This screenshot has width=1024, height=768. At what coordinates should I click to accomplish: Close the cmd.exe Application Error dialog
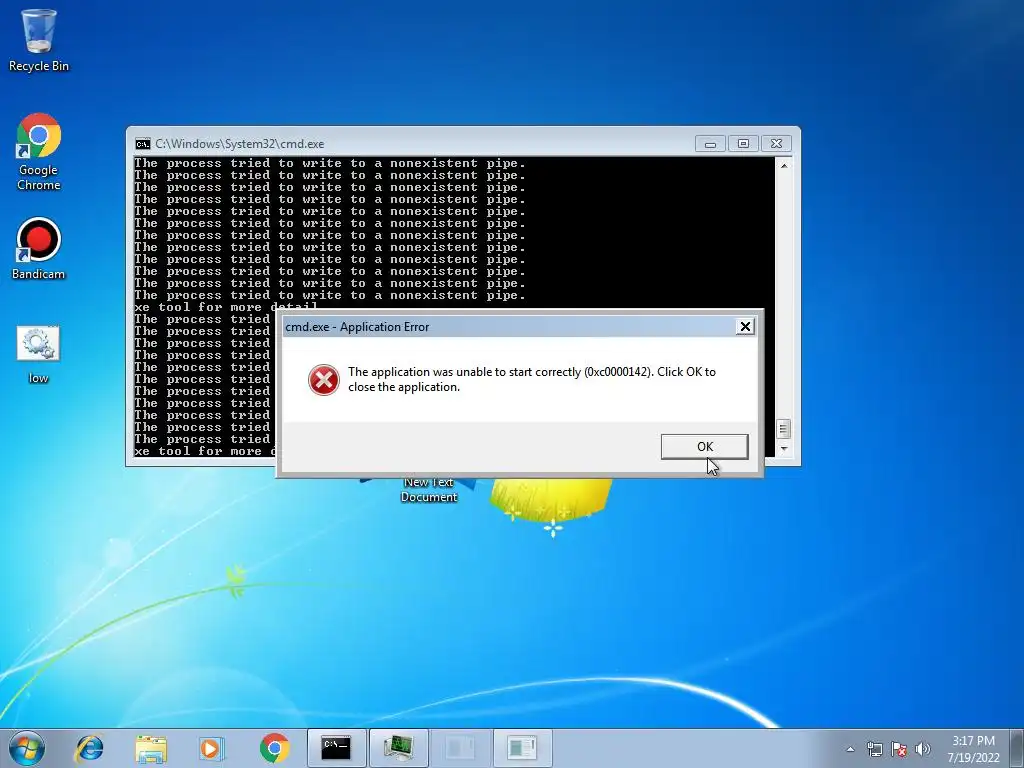744,327
